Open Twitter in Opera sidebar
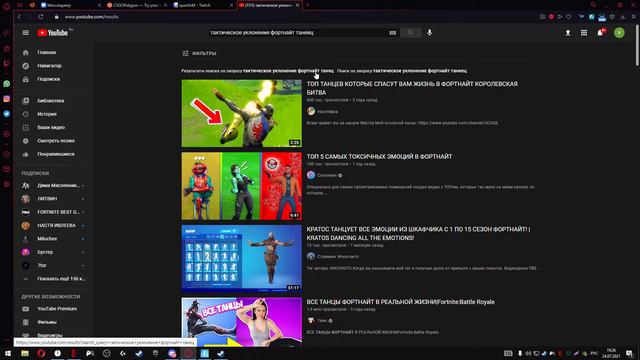The image size is (640, 360). point(7,114)
